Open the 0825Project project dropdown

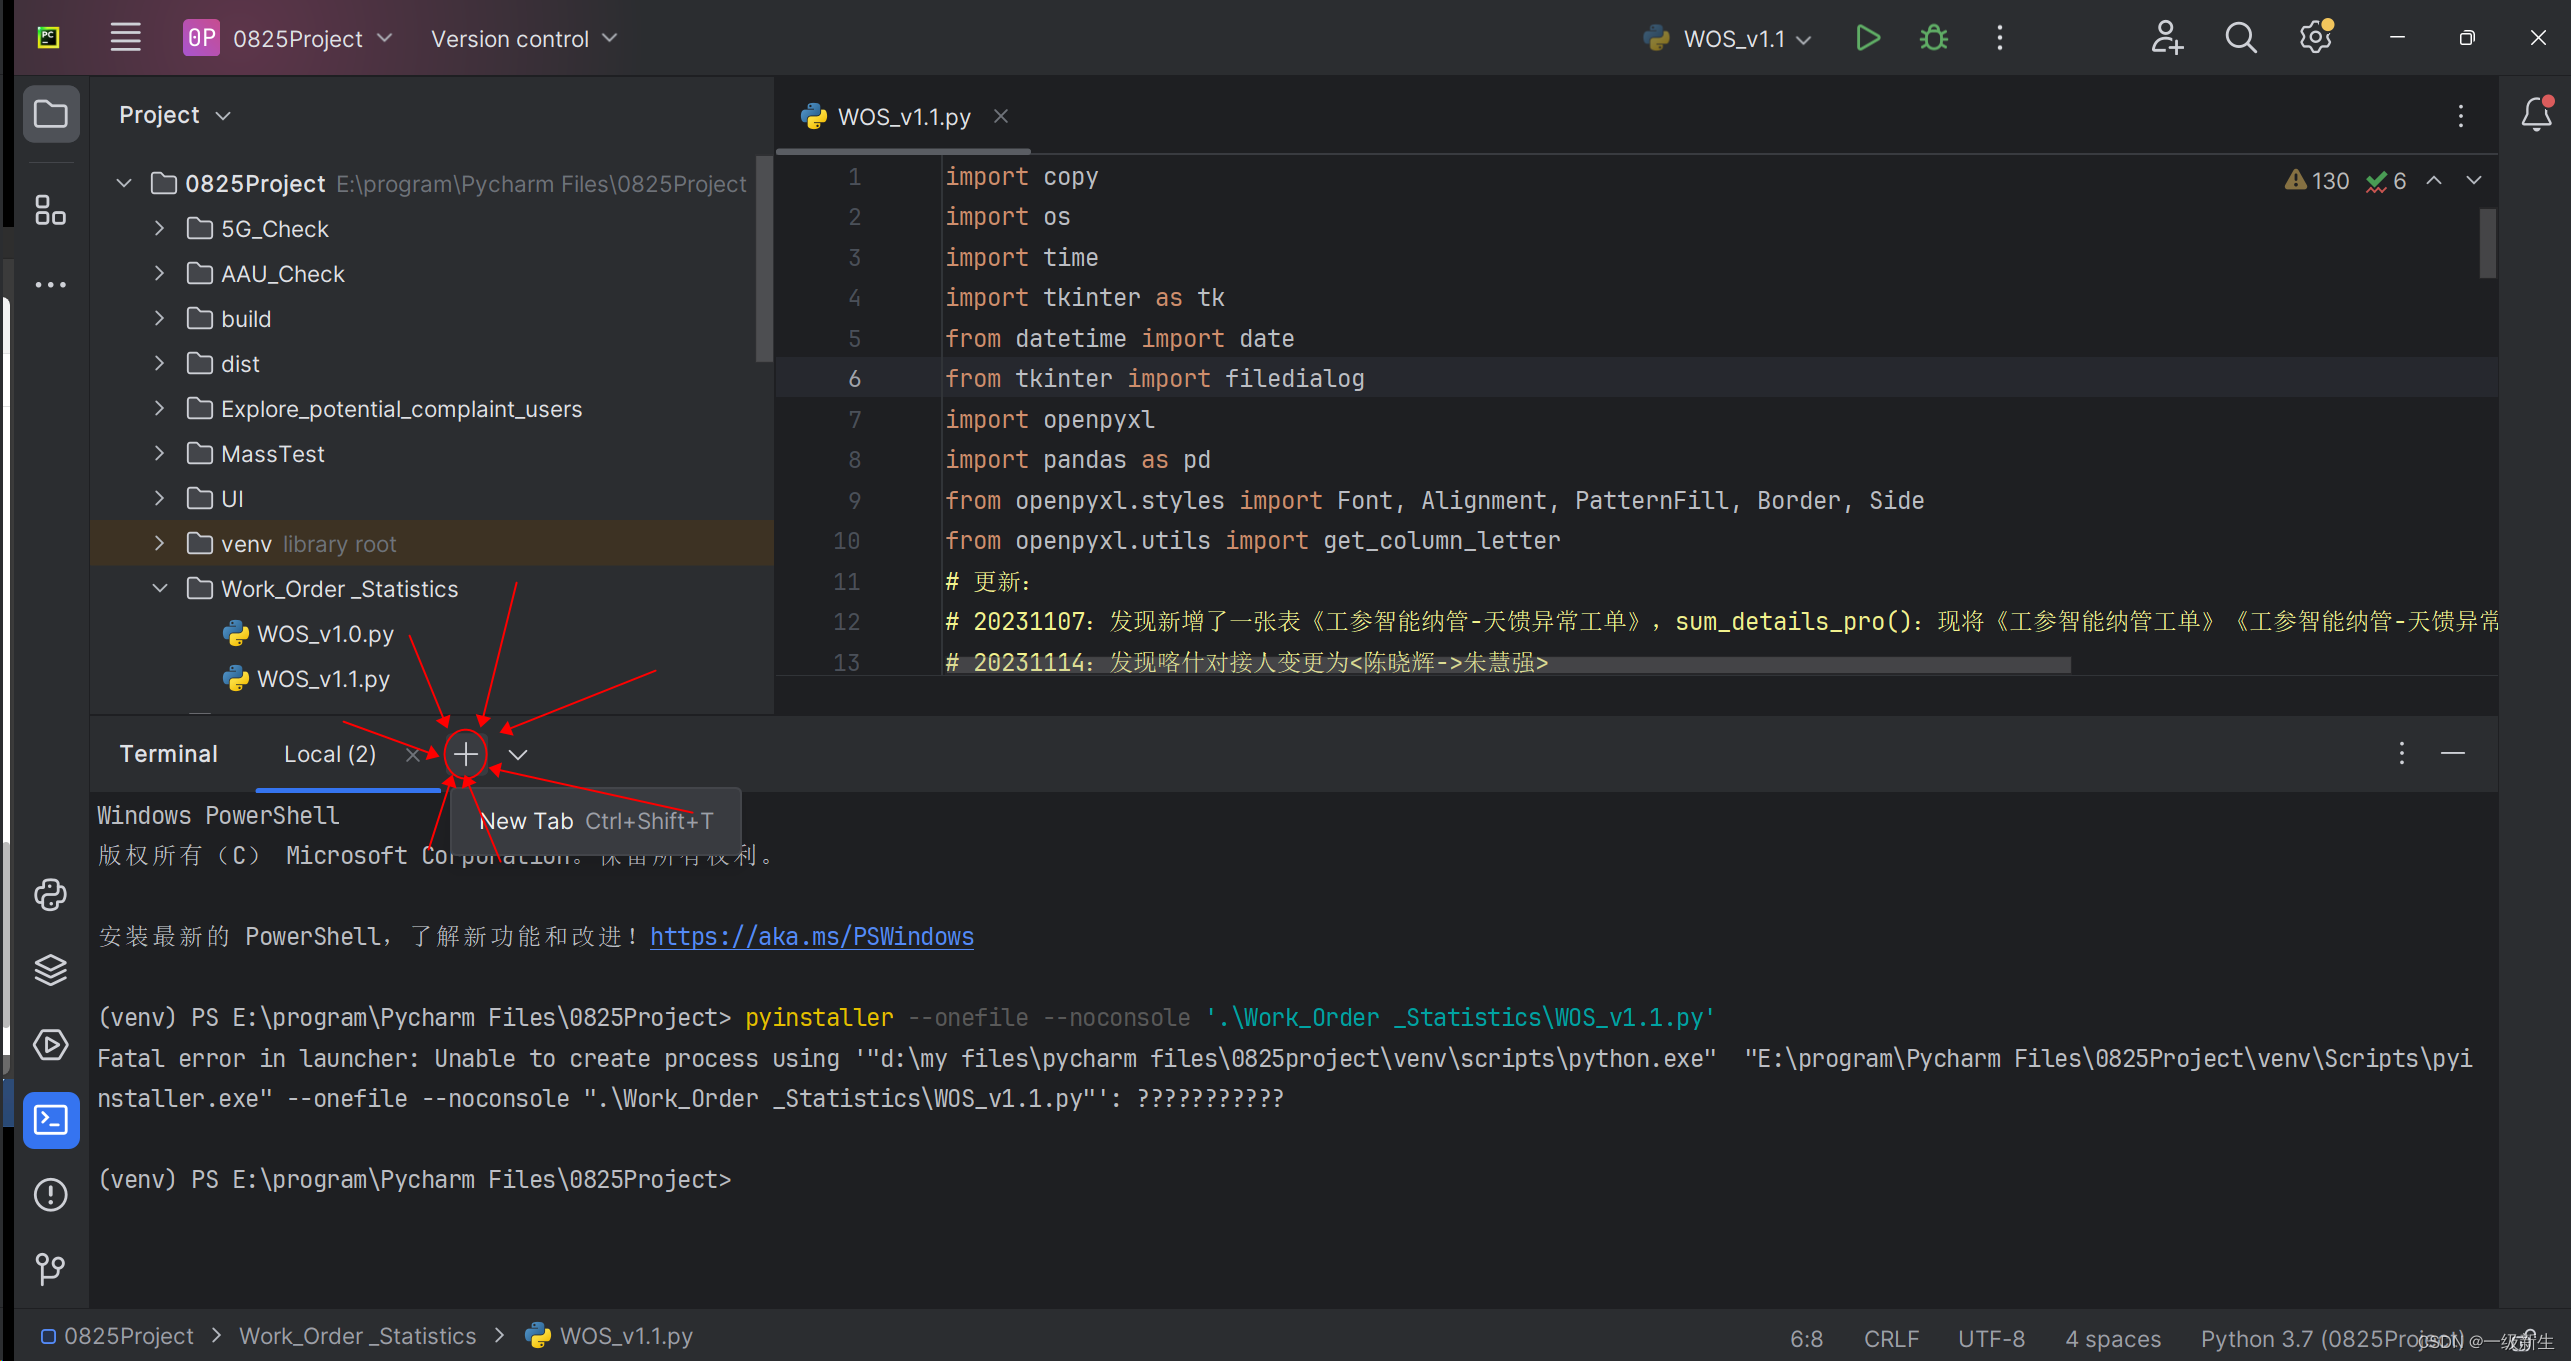click(288, 38)
